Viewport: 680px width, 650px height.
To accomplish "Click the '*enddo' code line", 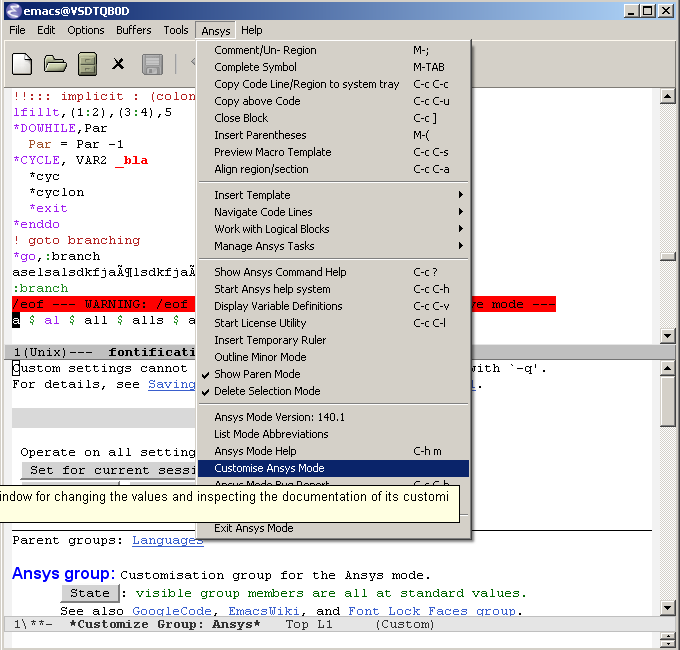I will [36, 224].
